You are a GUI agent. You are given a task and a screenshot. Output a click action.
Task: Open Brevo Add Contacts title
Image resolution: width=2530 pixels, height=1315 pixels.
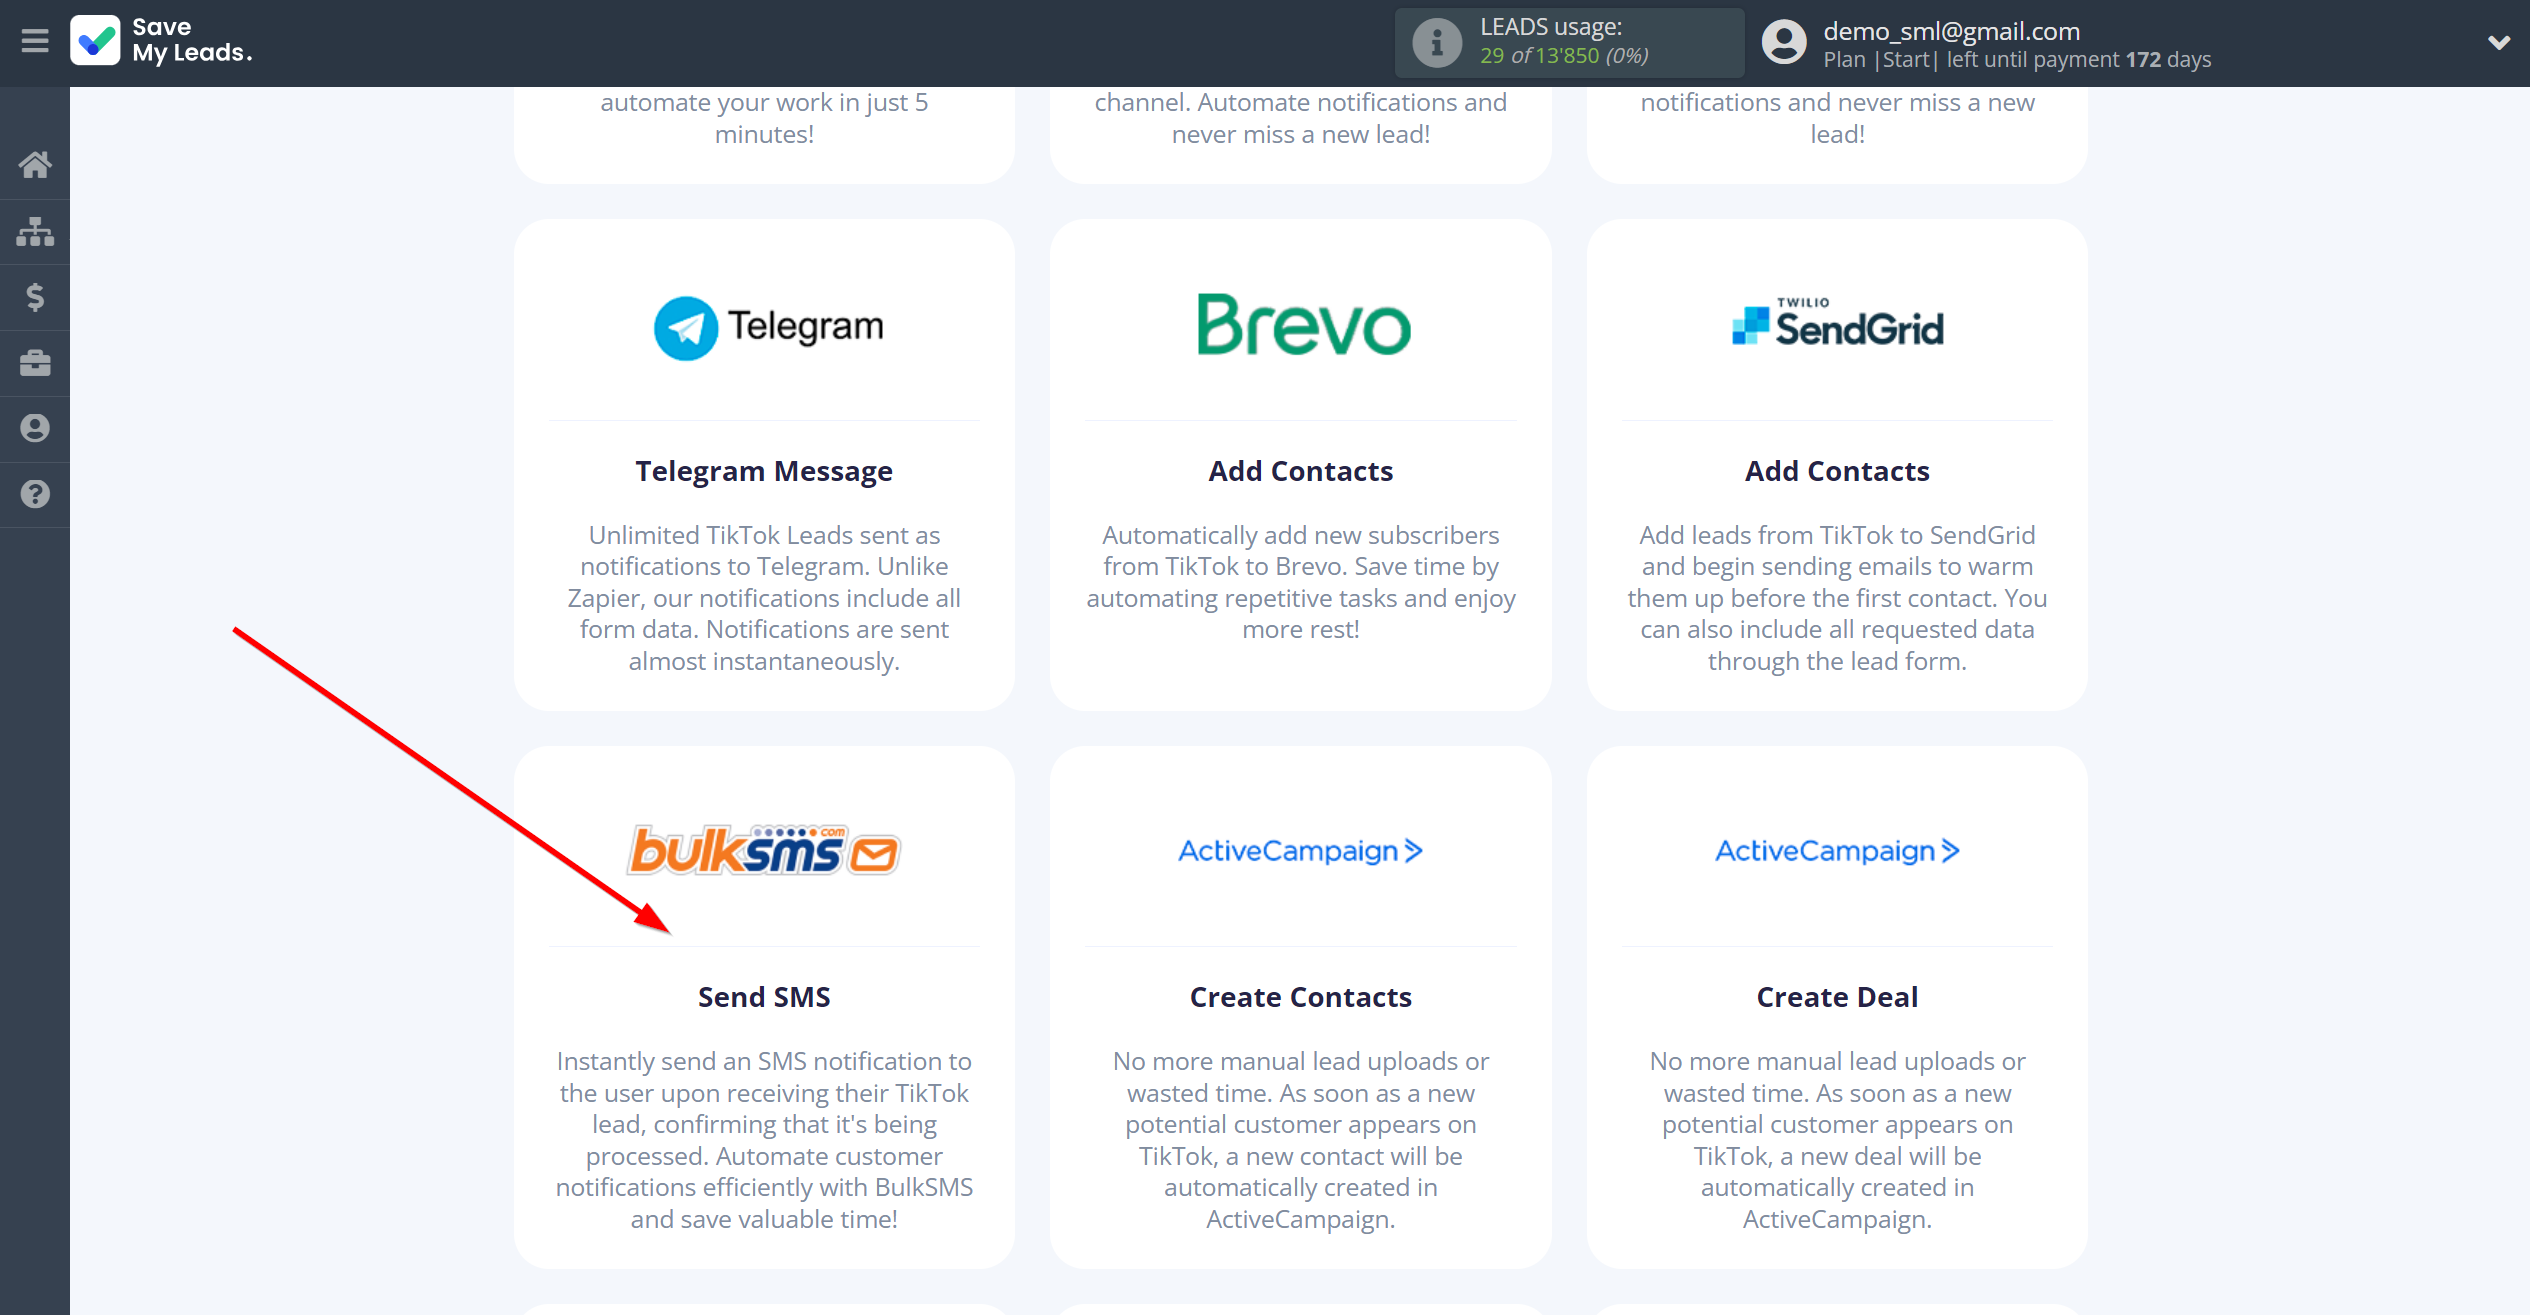(1300, 471)
